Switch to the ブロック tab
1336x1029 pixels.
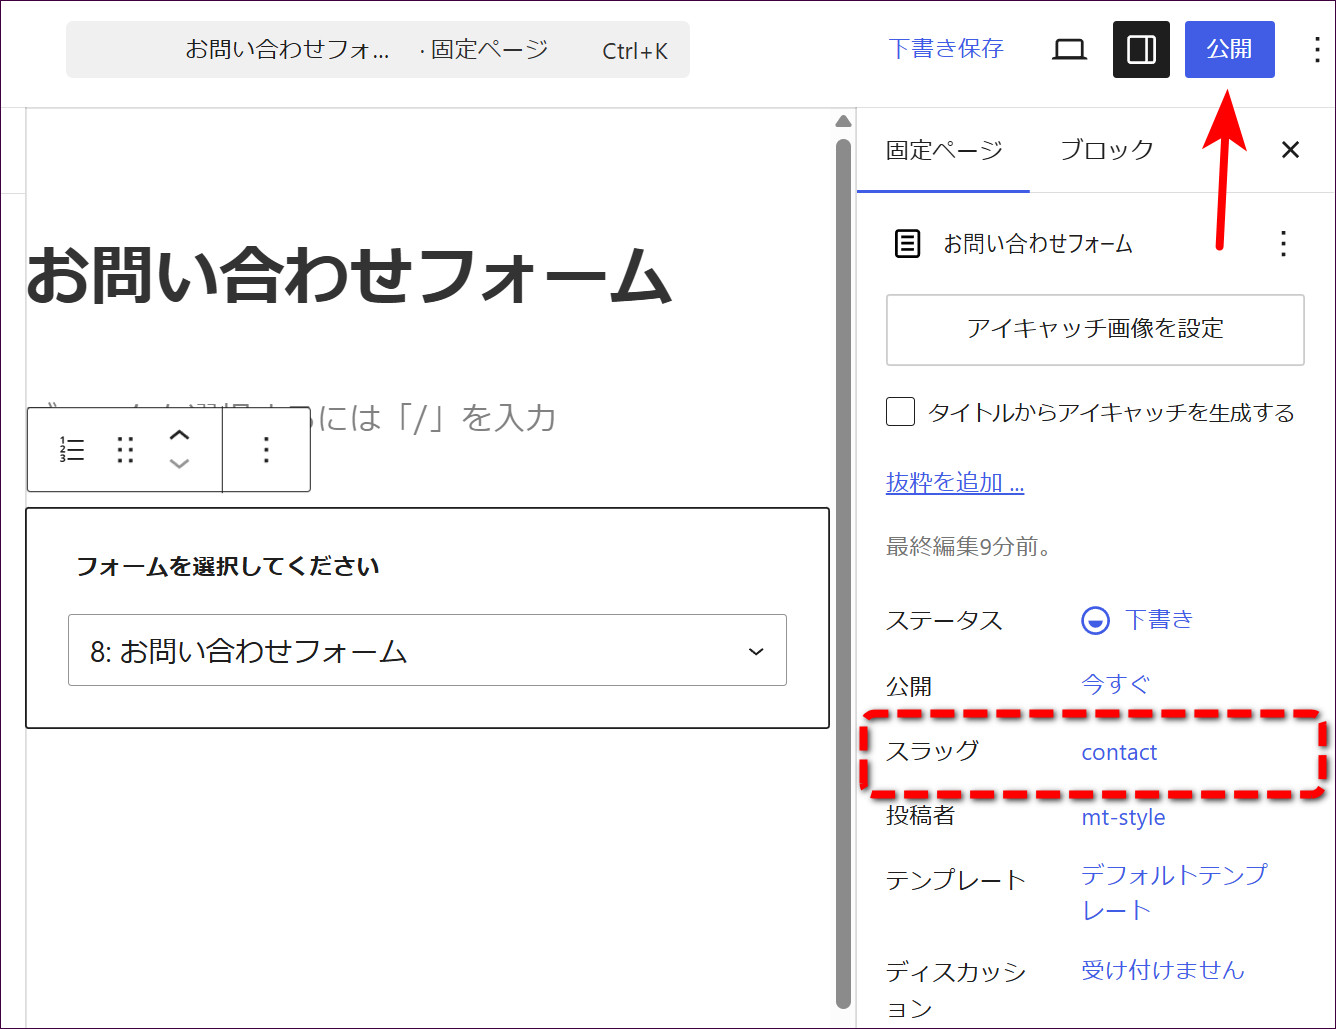(x=1106, y=150)
